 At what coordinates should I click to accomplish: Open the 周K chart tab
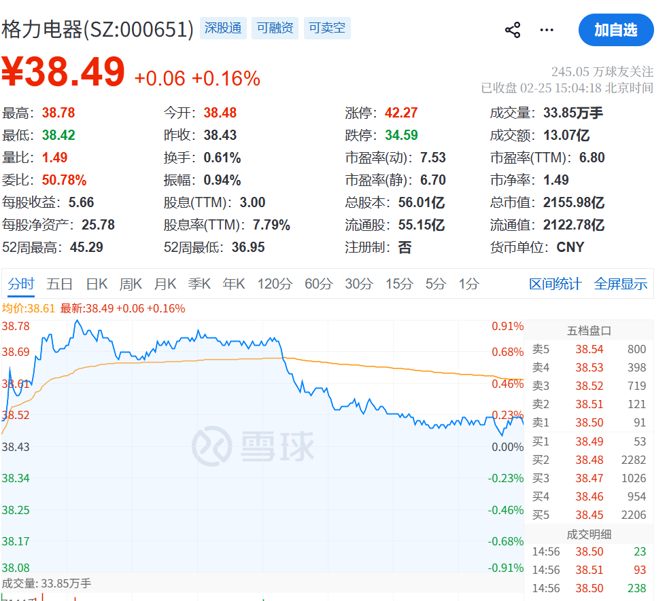tap(131, 284)
